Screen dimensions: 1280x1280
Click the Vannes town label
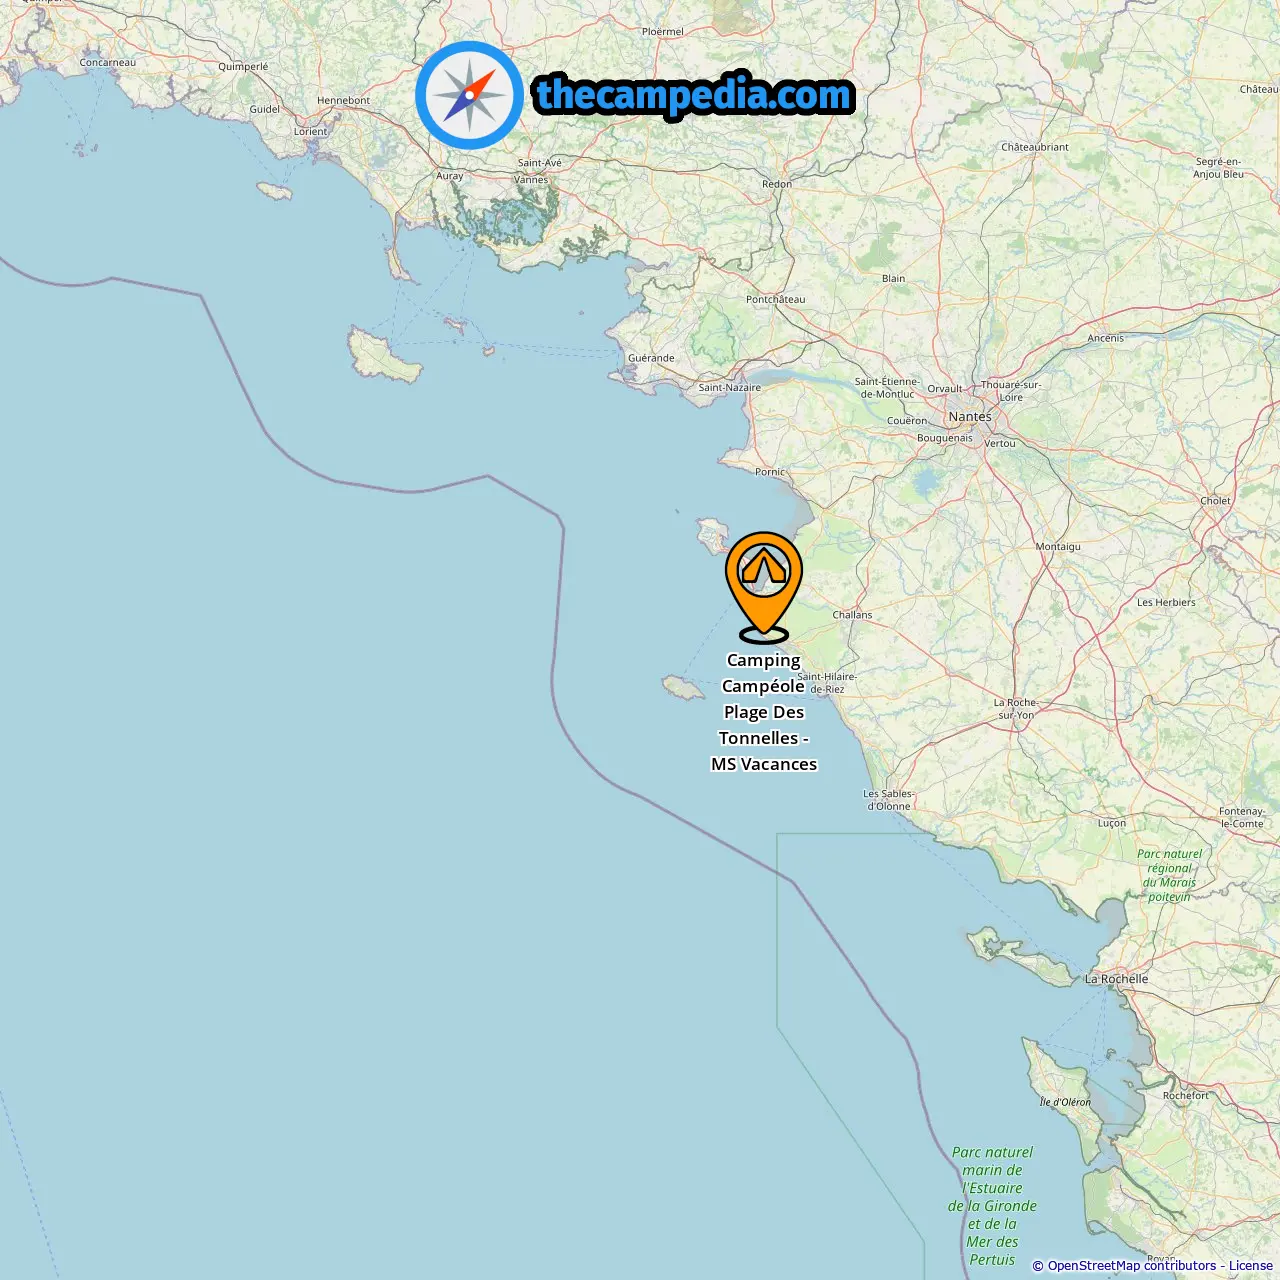coord(531,180)
